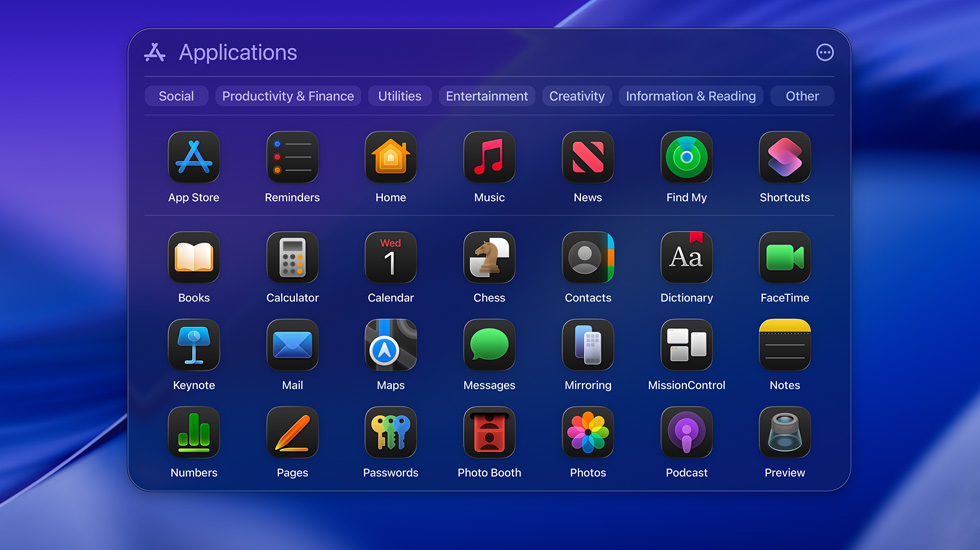Switch to Productivity & Finance category
The height and width of the screenshot is (550, 980).
288,96
